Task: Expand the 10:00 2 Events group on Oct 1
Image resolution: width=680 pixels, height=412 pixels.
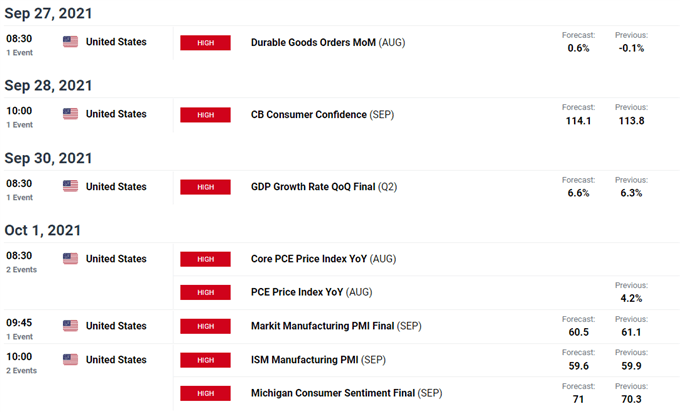Action: (x=22, y=370)
